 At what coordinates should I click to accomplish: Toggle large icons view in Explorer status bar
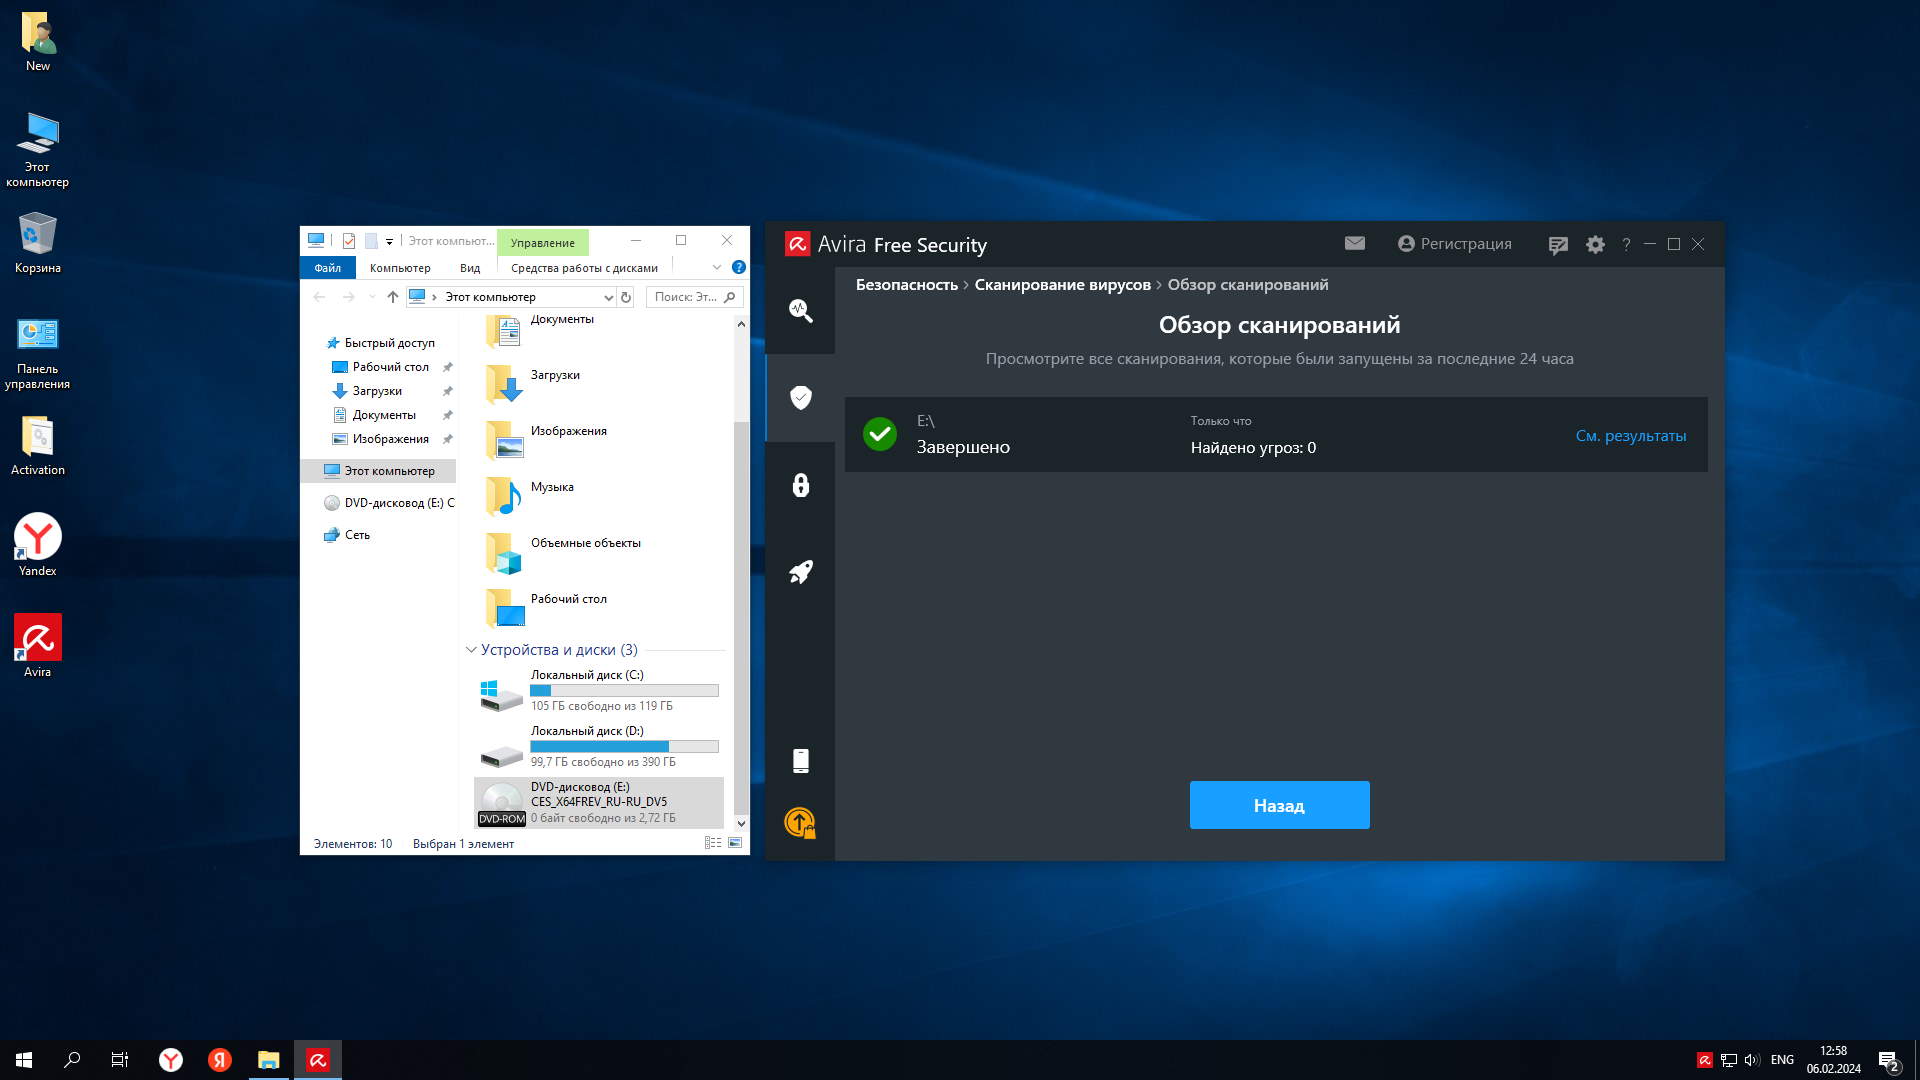point(735,843)
